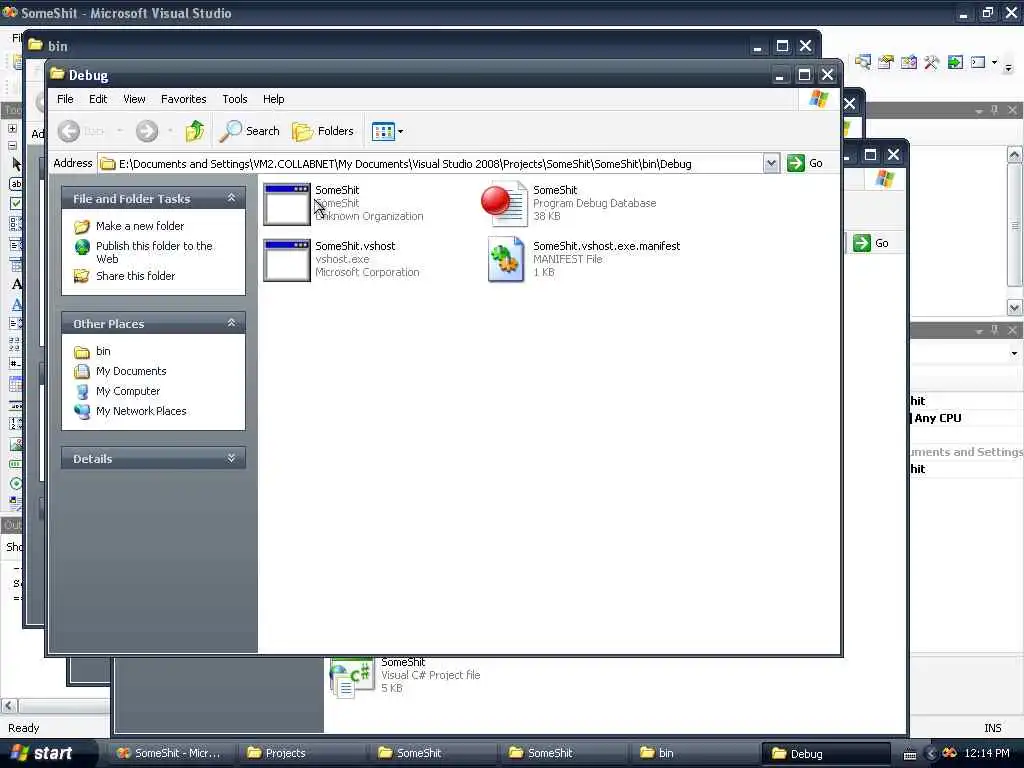This screenshot has height=768, width=1024.
Task: Open the Favorites menu
Action: point(184,99)
